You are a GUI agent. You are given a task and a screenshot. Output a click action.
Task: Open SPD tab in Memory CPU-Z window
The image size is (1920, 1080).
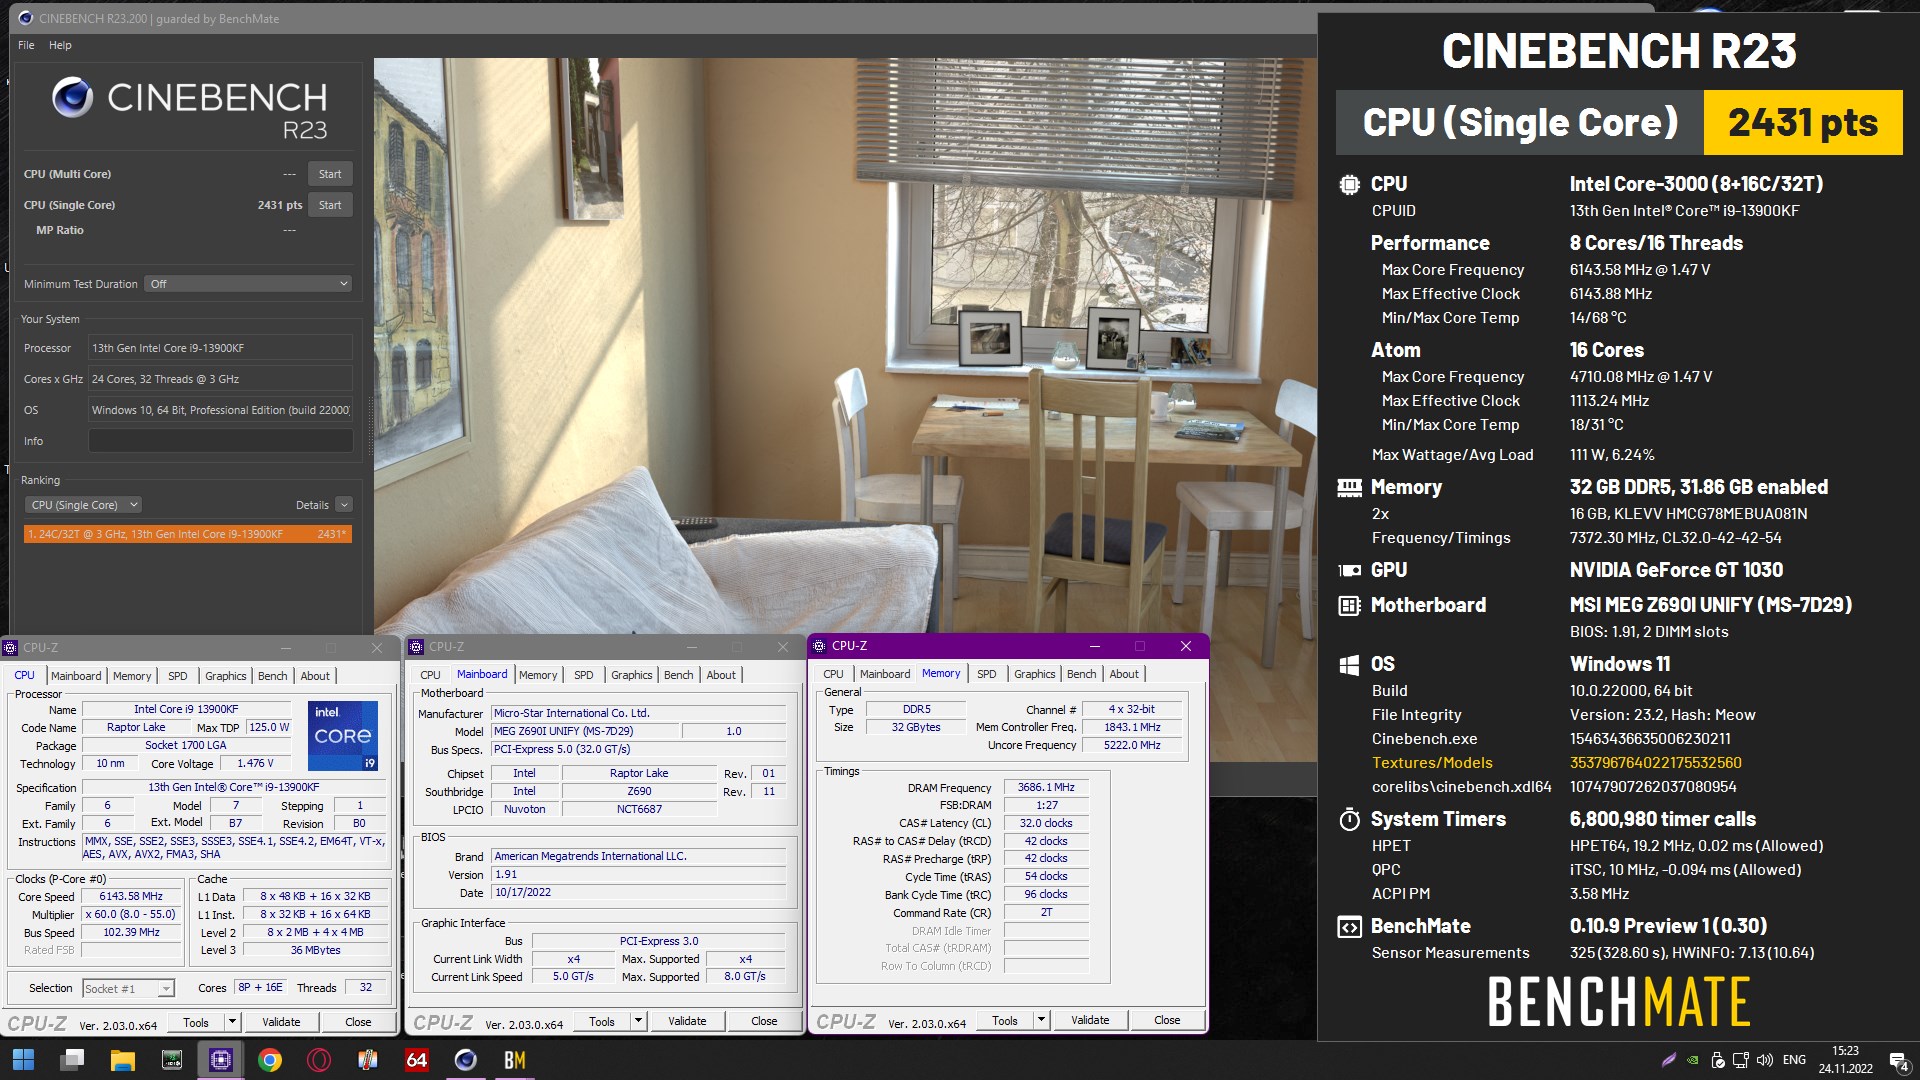pos(986,674)
